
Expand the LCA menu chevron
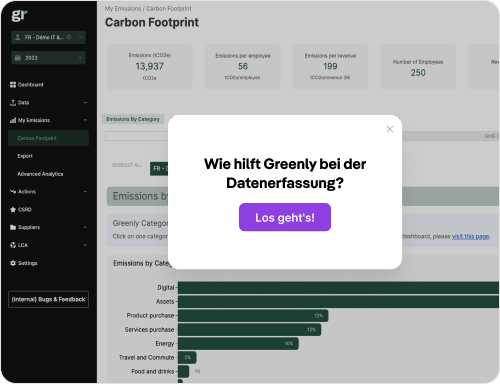[85, 245]
